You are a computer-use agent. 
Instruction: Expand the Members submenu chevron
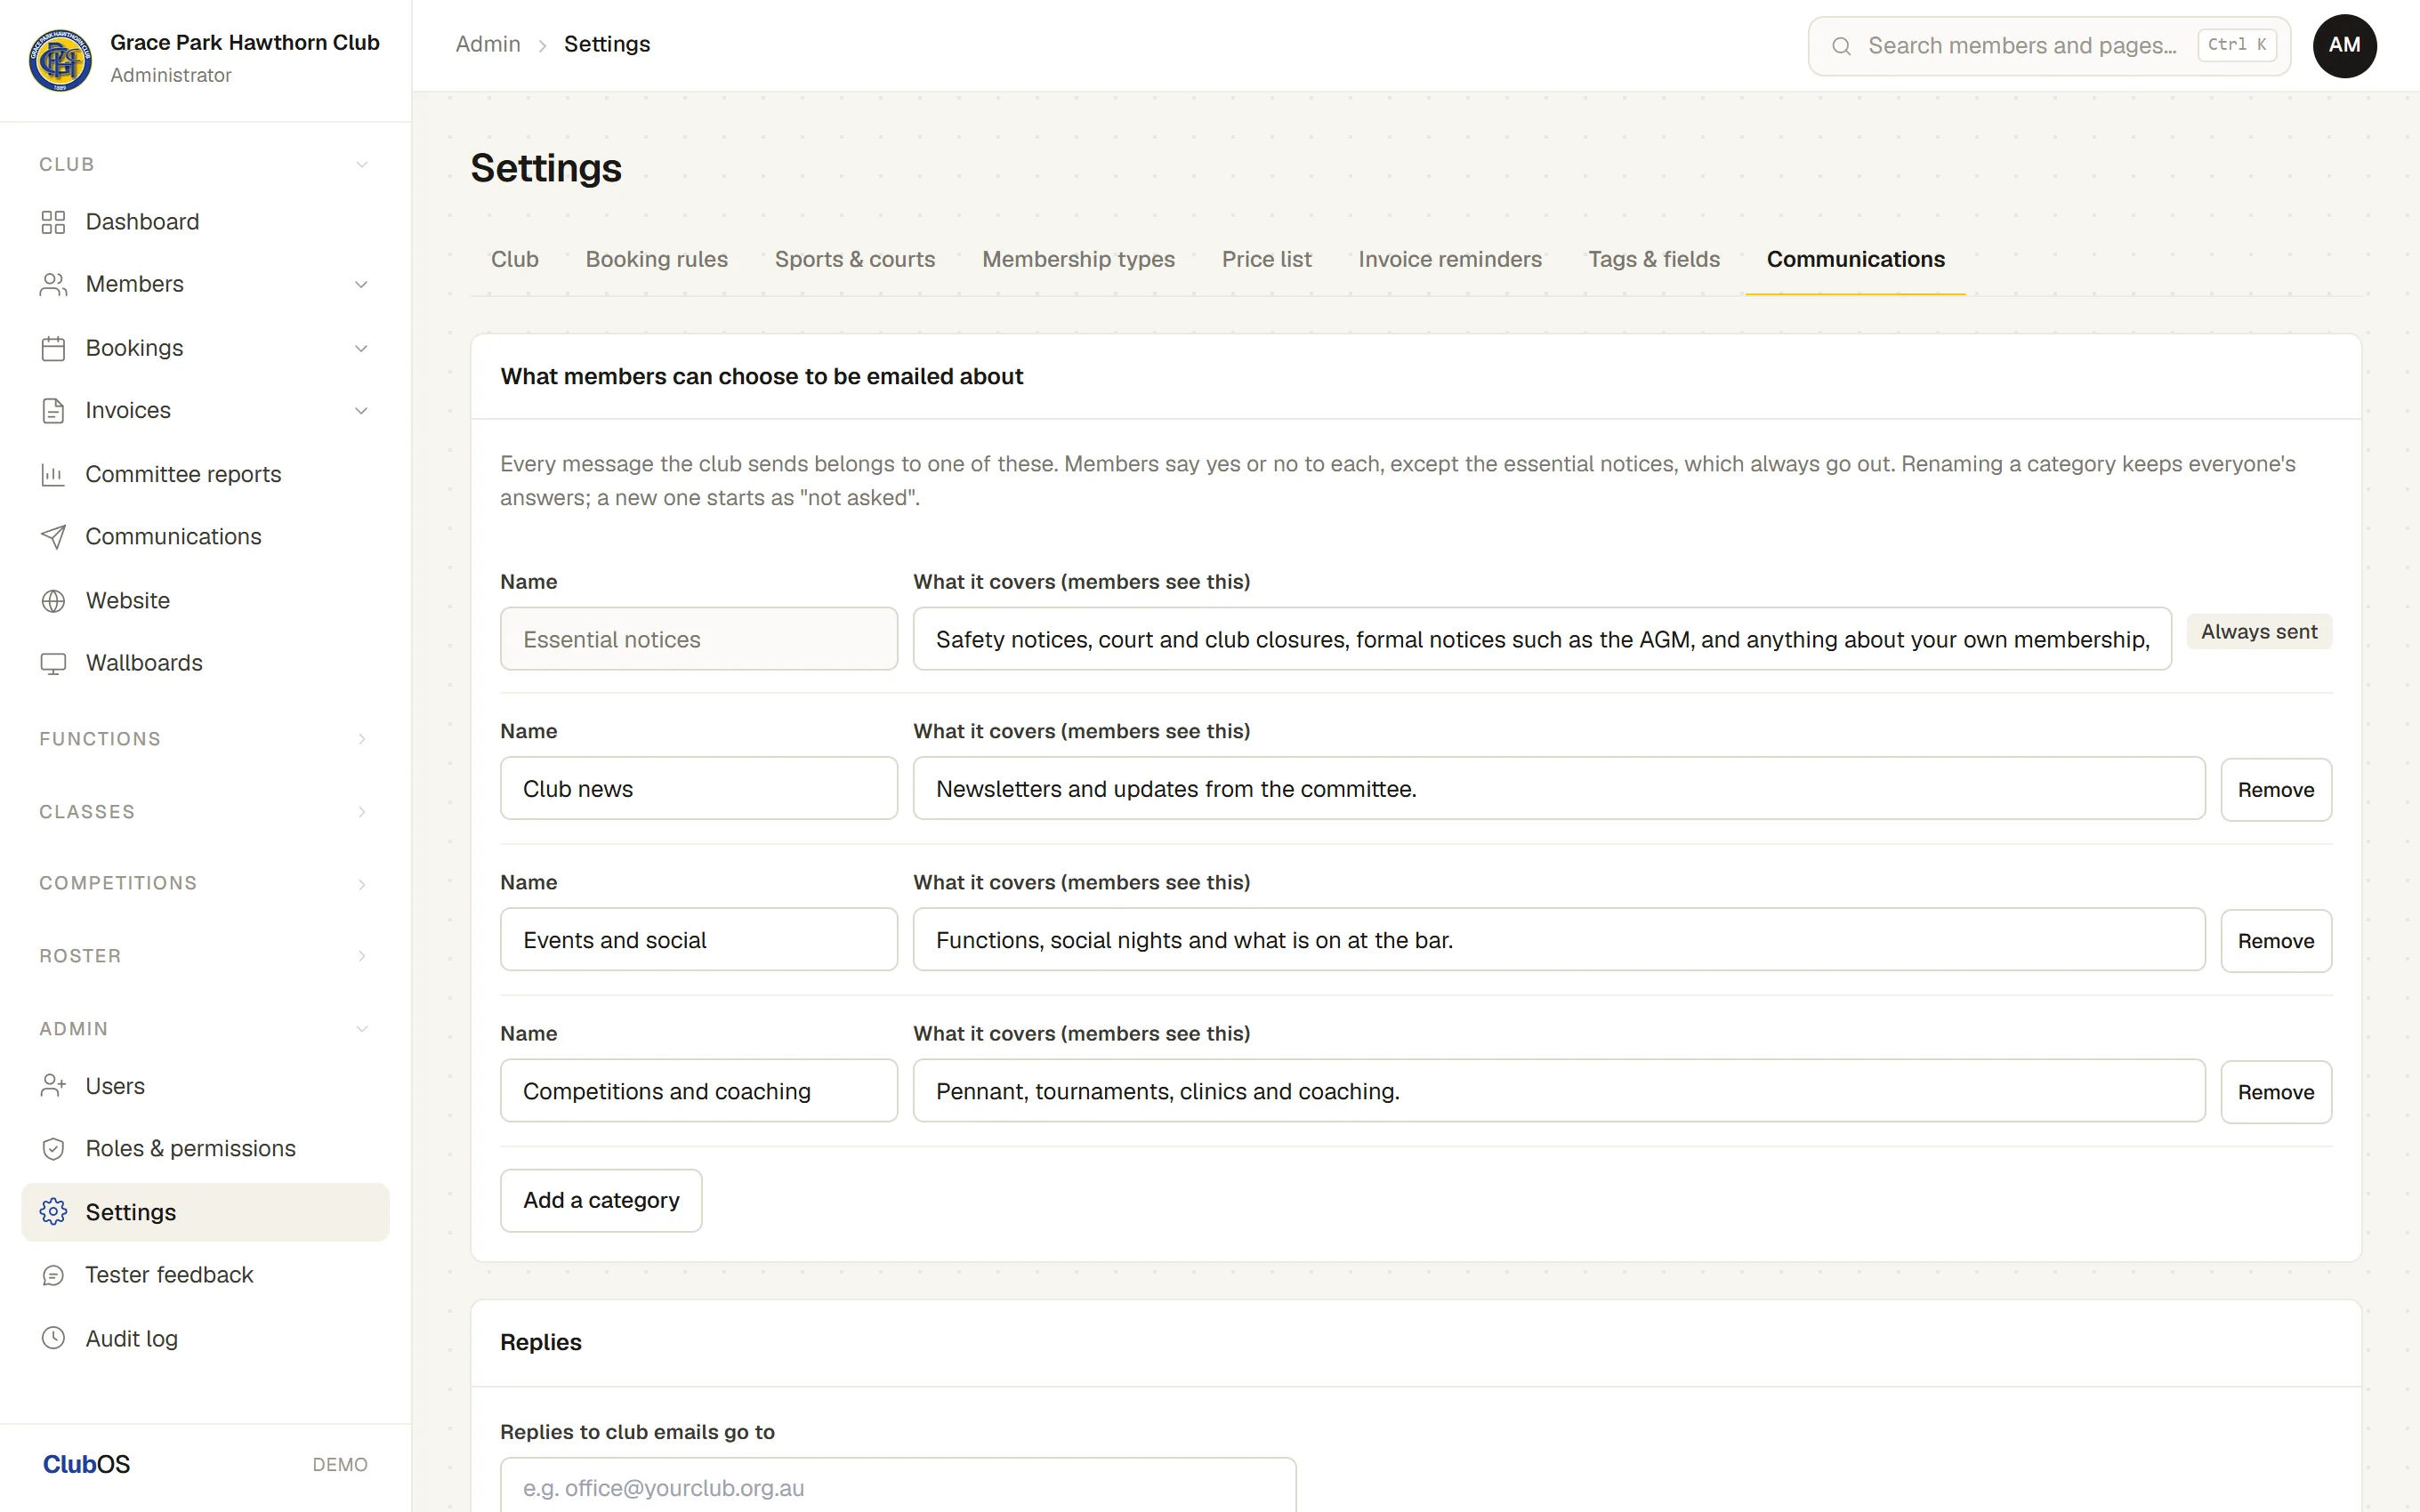[x=362, y=285]
